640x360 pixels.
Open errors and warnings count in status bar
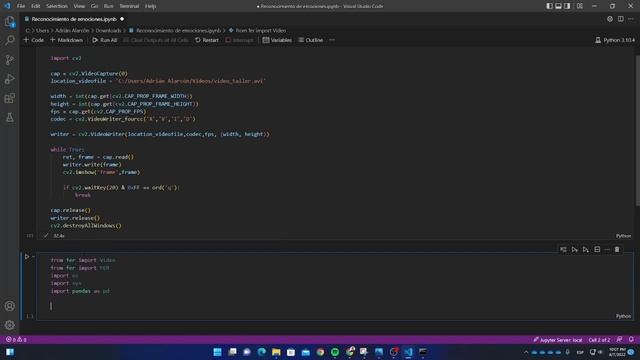point(16,340)
